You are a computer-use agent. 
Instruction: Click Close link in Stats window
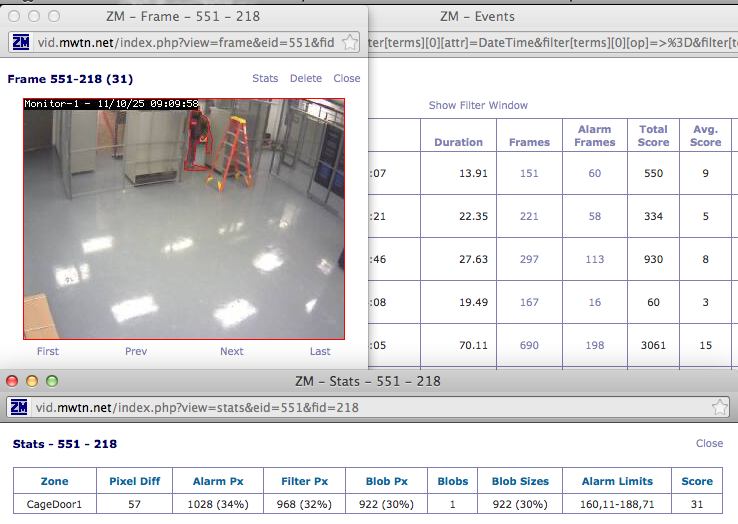point(709,443)
